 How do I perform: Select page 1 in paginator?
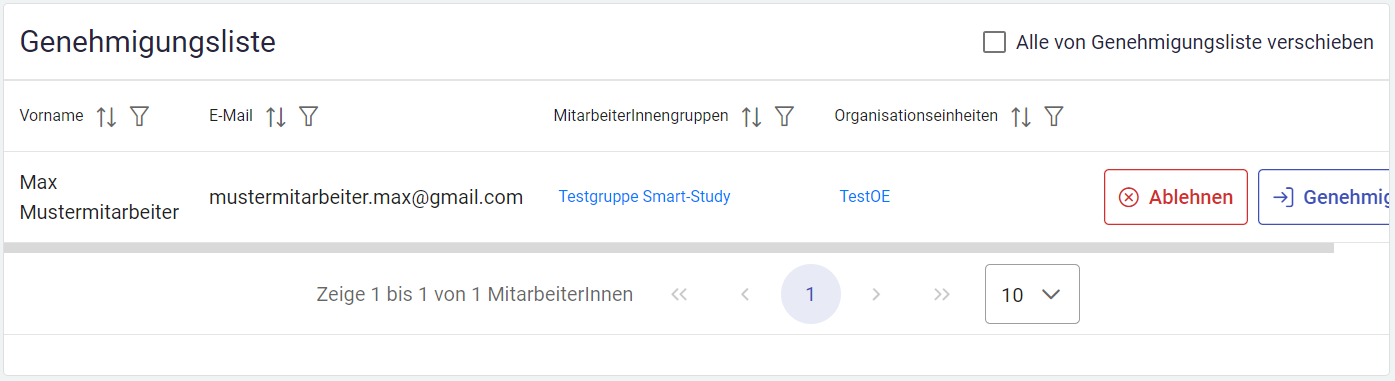point(811,294)
